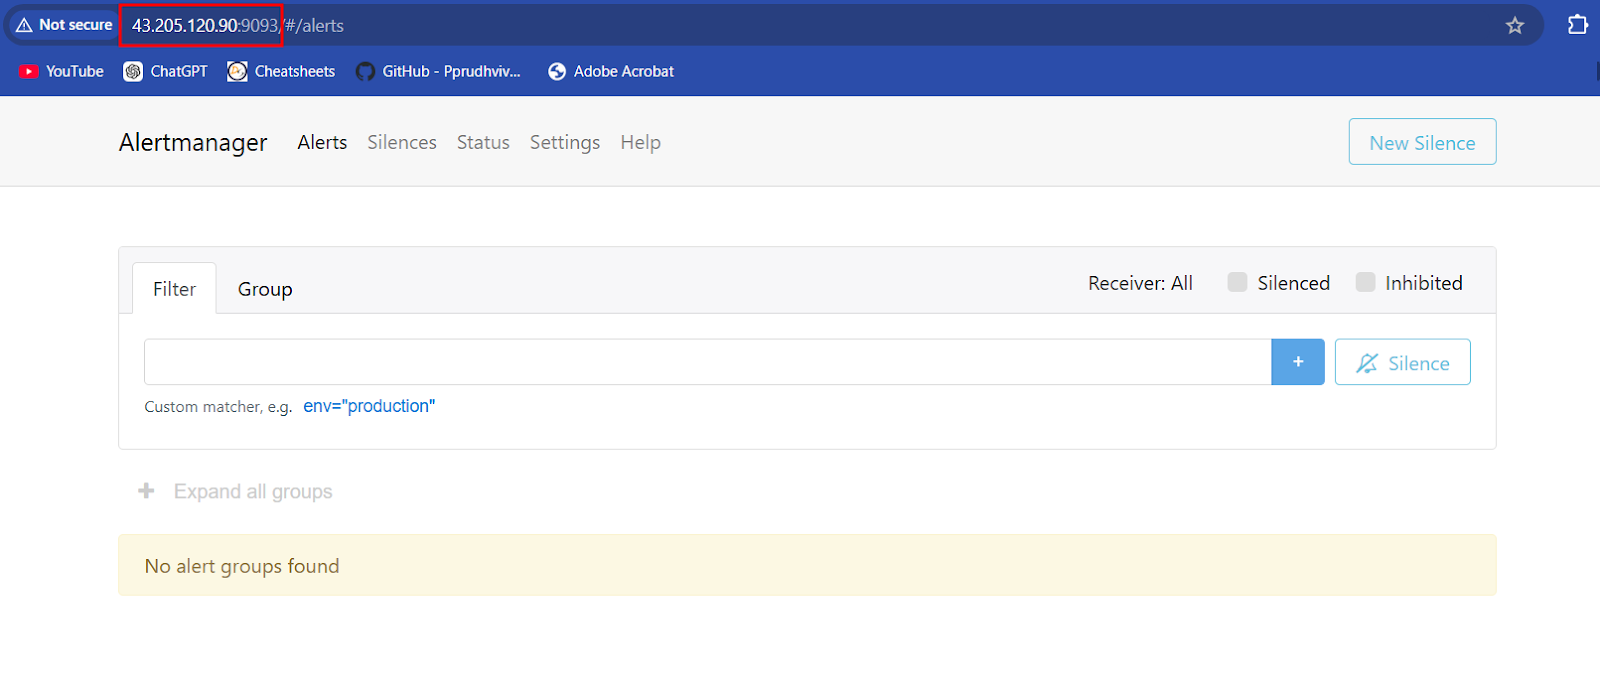Click the Silence button with bell icon
This screenshot has width=1600, height=691.
1402,362
